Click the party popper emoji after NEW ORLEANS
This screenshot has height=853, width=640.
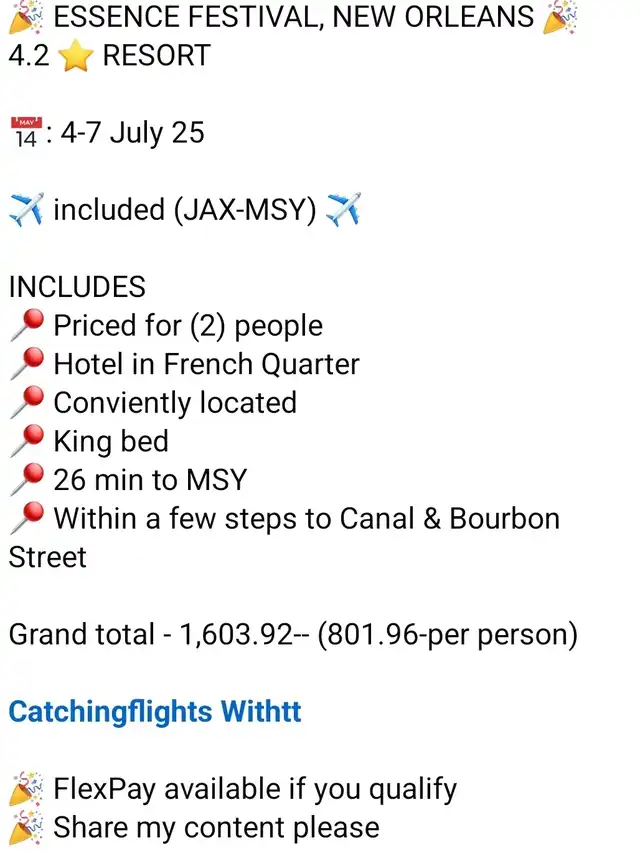point(560,17)
